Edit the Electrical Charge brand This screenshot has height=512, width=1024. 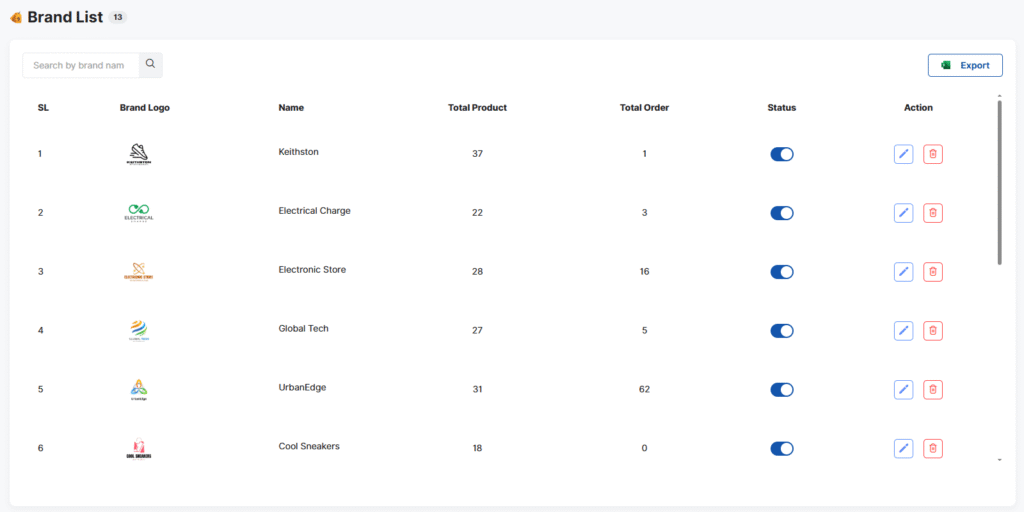coord(903,213)
